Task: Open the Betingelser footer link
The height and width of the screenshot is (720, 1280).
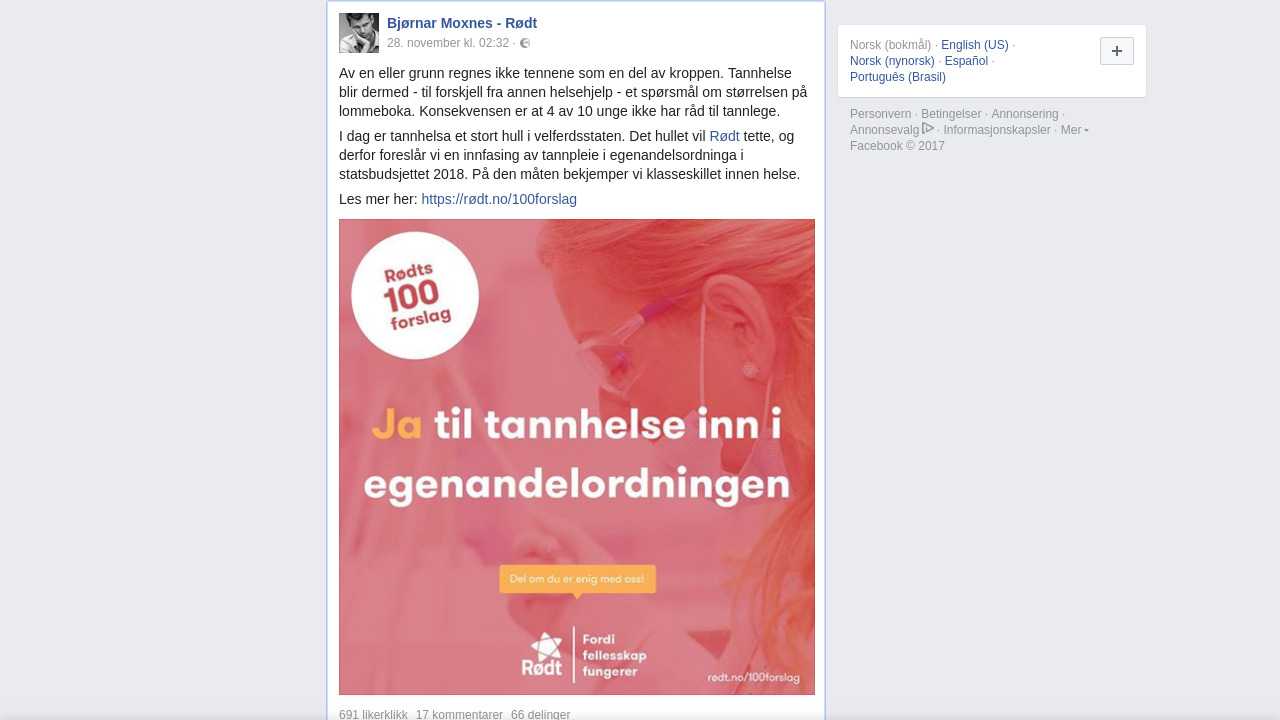Action: point(951,114)
